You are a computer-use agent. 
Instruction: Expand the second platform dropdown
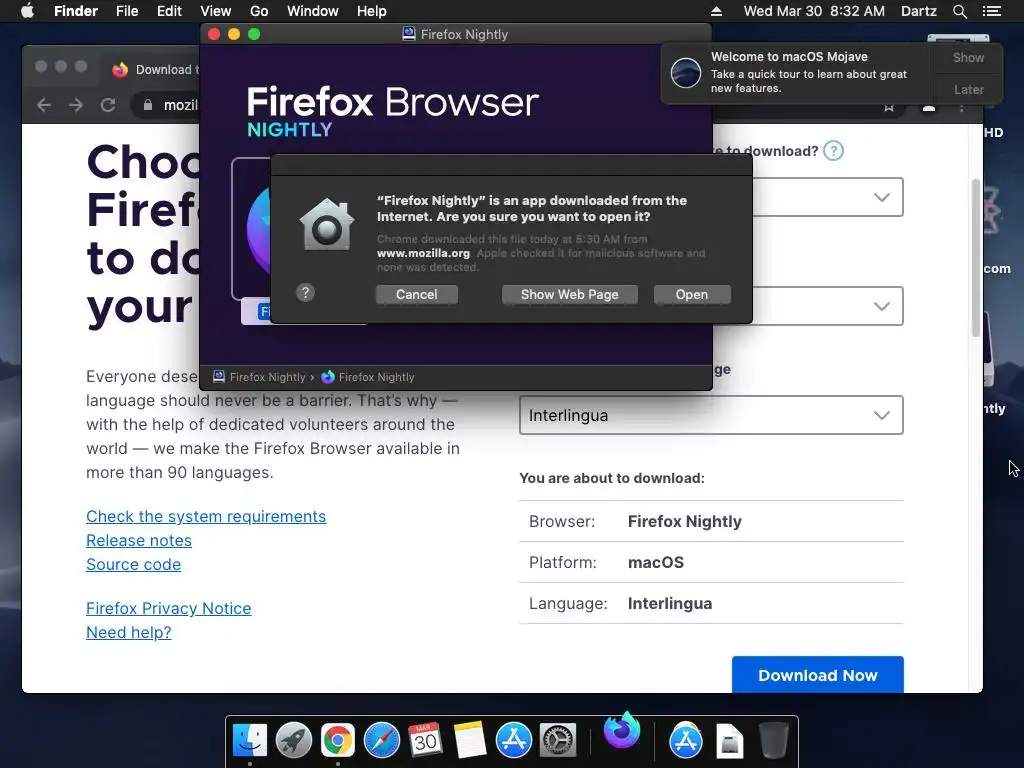click(827, 306)
